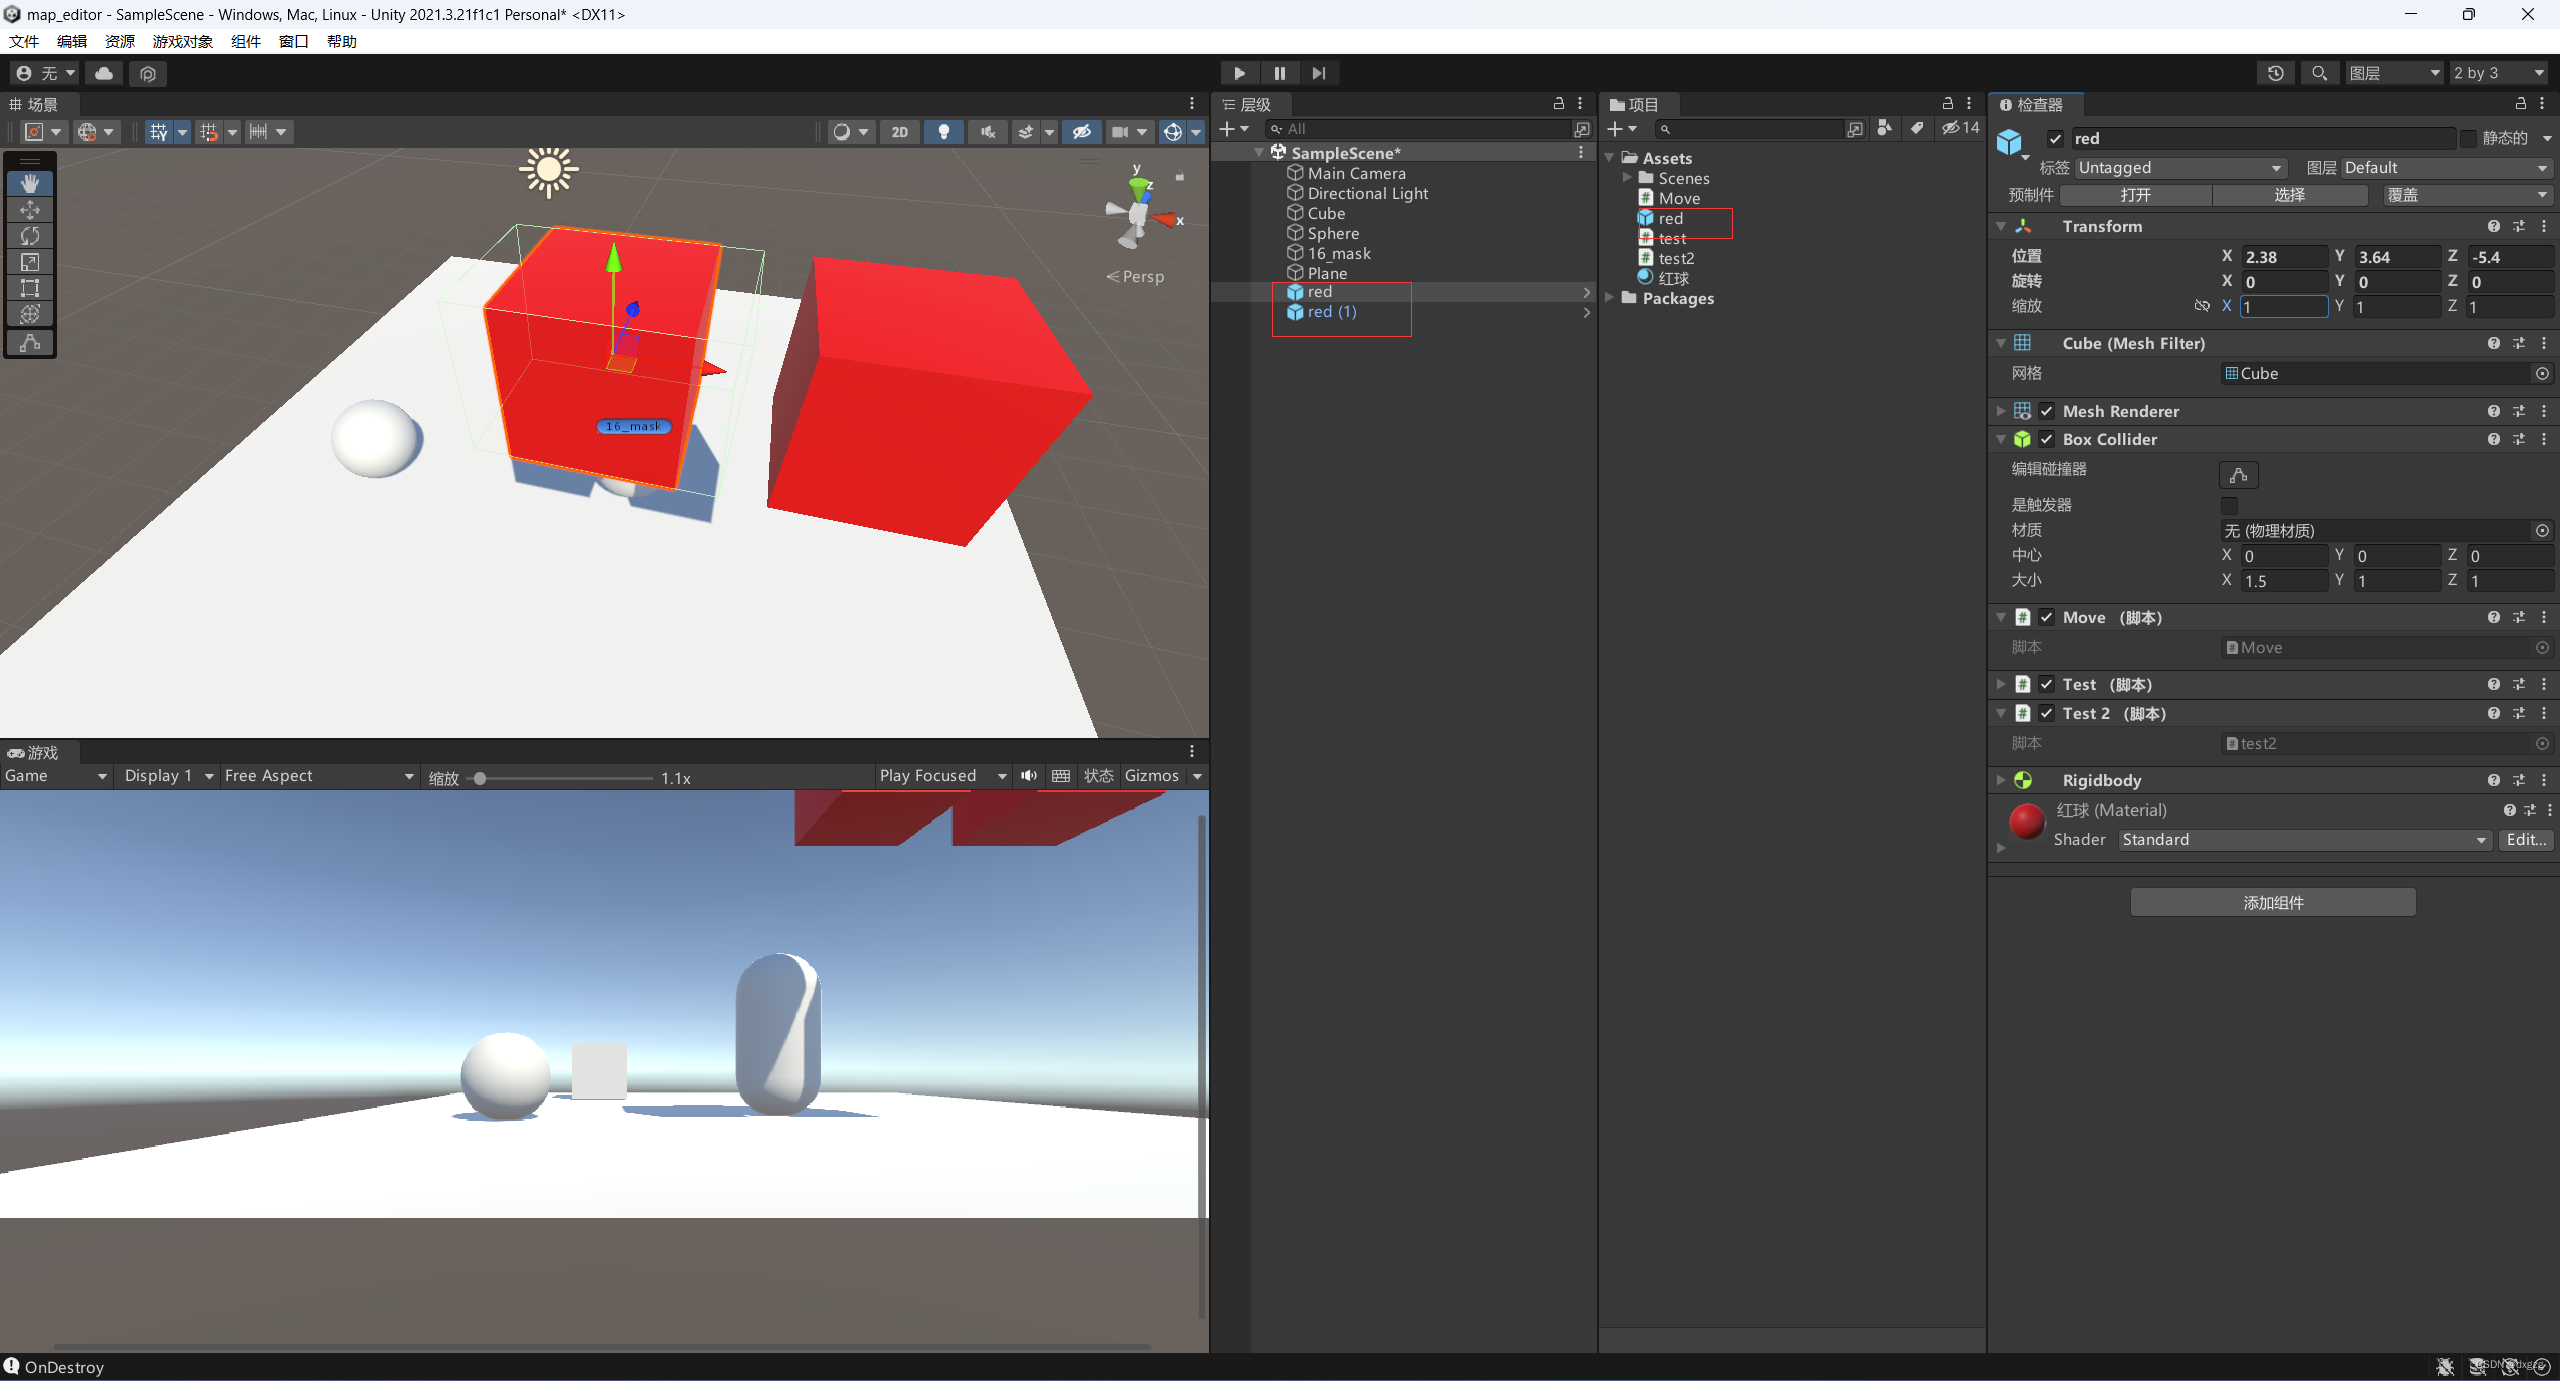Expand the Packages folder tree item
This screenshot has width=2560, height=1381.
(1611, 299)
